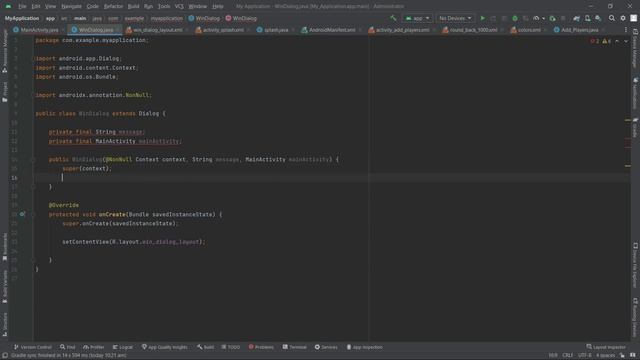Toggle the Bookmarks side panel
The height and width of the screenshot is (360, 640).
click(x=5, y=247)
